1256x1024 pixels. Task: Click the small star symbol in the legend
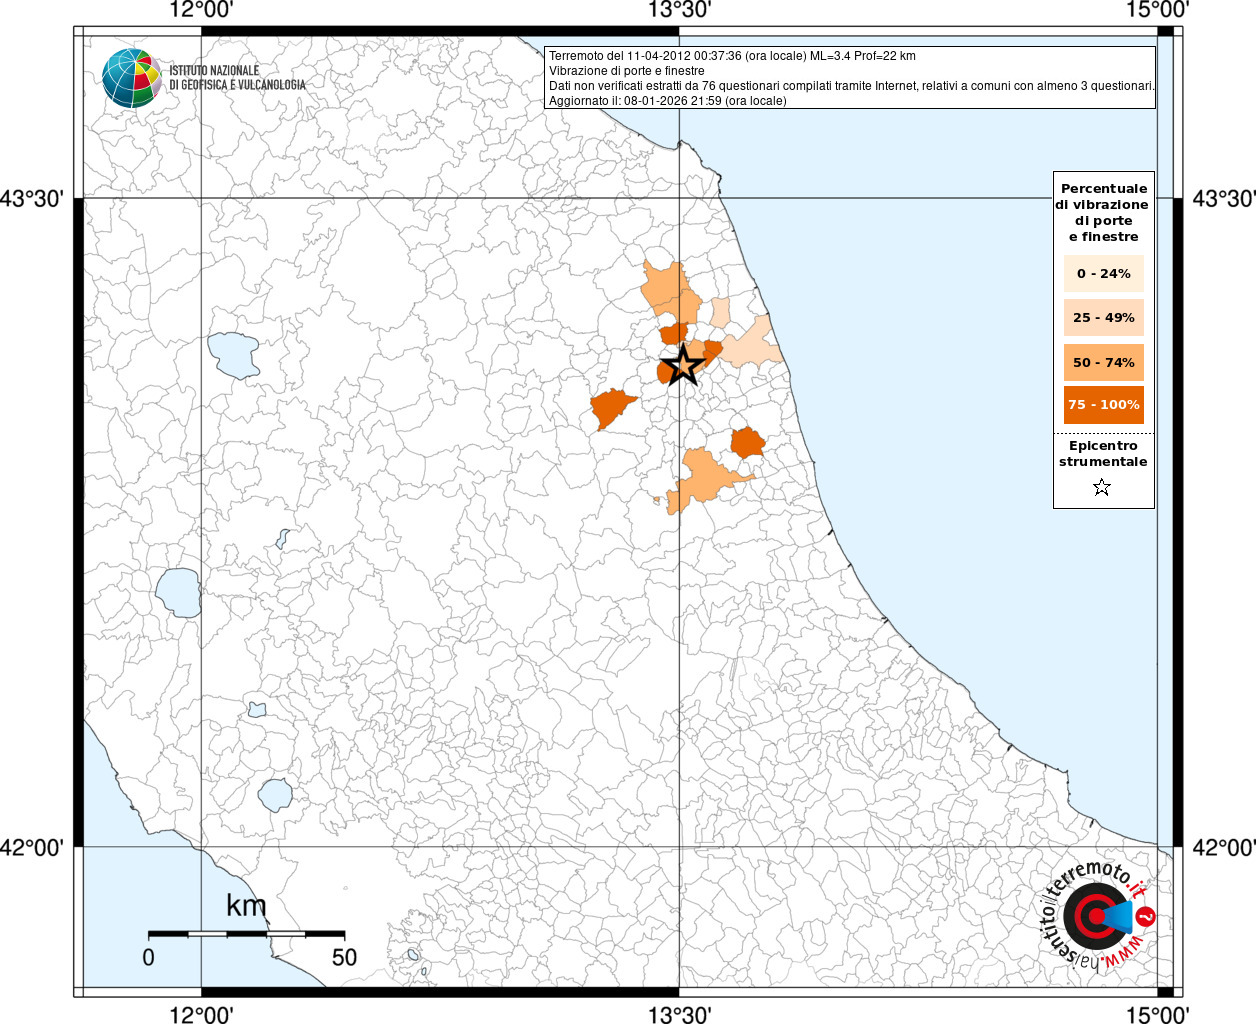(1101, 487)
